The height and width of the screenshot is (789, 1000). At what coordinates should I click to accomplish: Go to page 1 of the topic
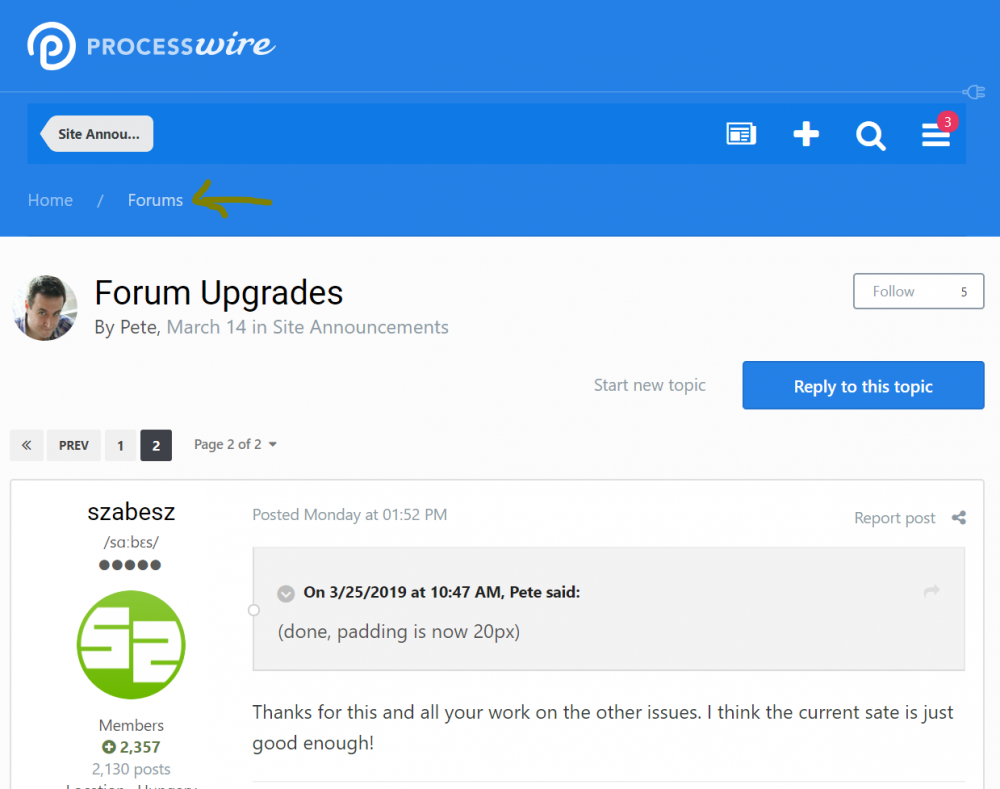(x=120, y=445)
